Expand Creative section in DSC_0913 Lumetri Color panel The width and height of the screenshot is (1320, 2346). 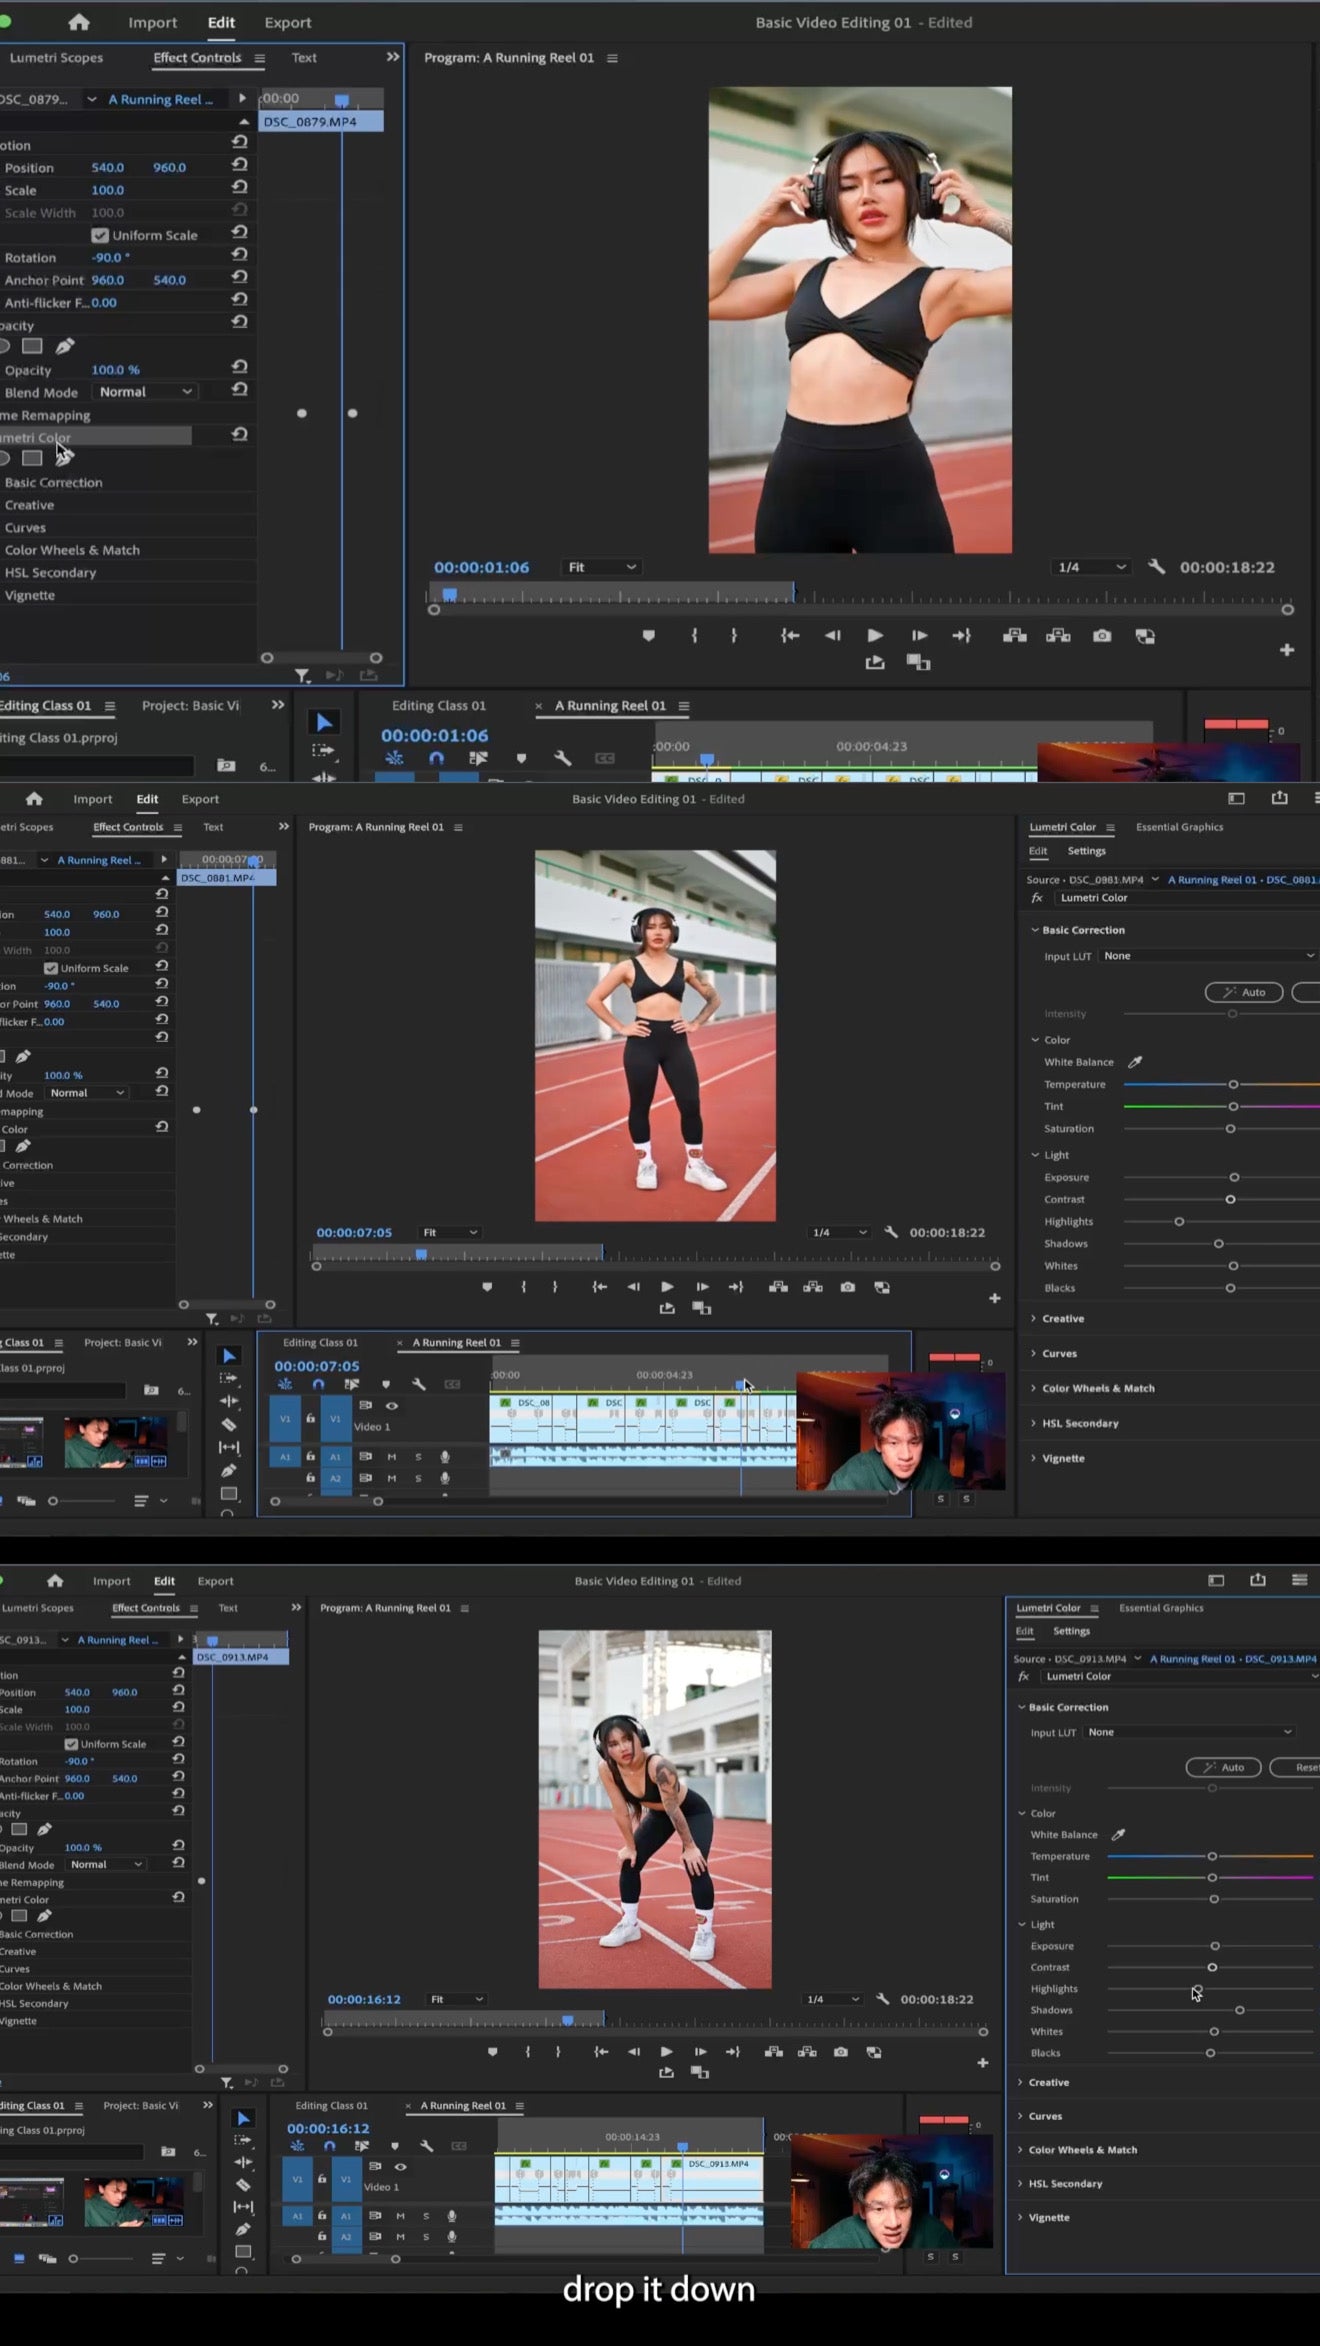[1048, 2081]
